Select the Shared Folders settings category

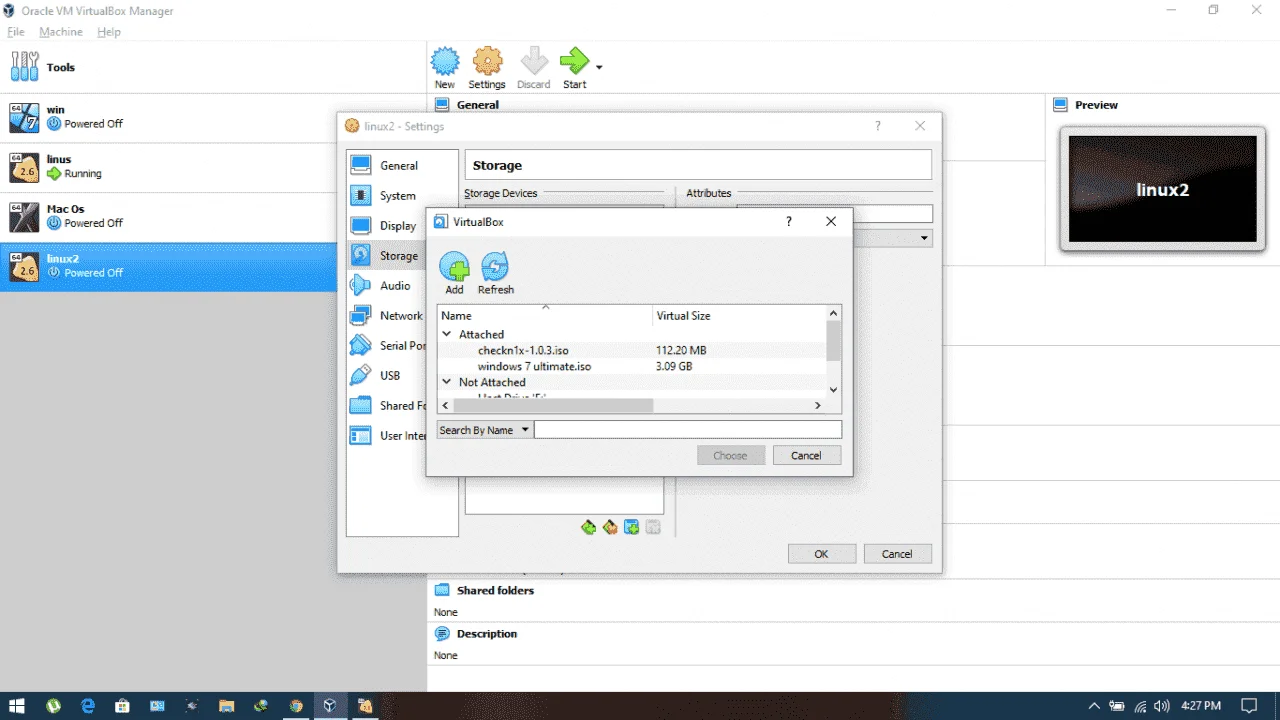[386, 406]
